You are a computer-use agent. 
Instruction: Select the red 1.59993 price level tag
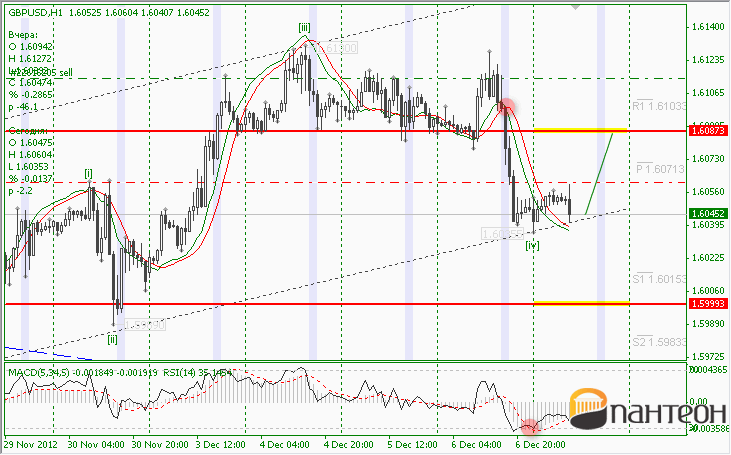pos(708,304)
